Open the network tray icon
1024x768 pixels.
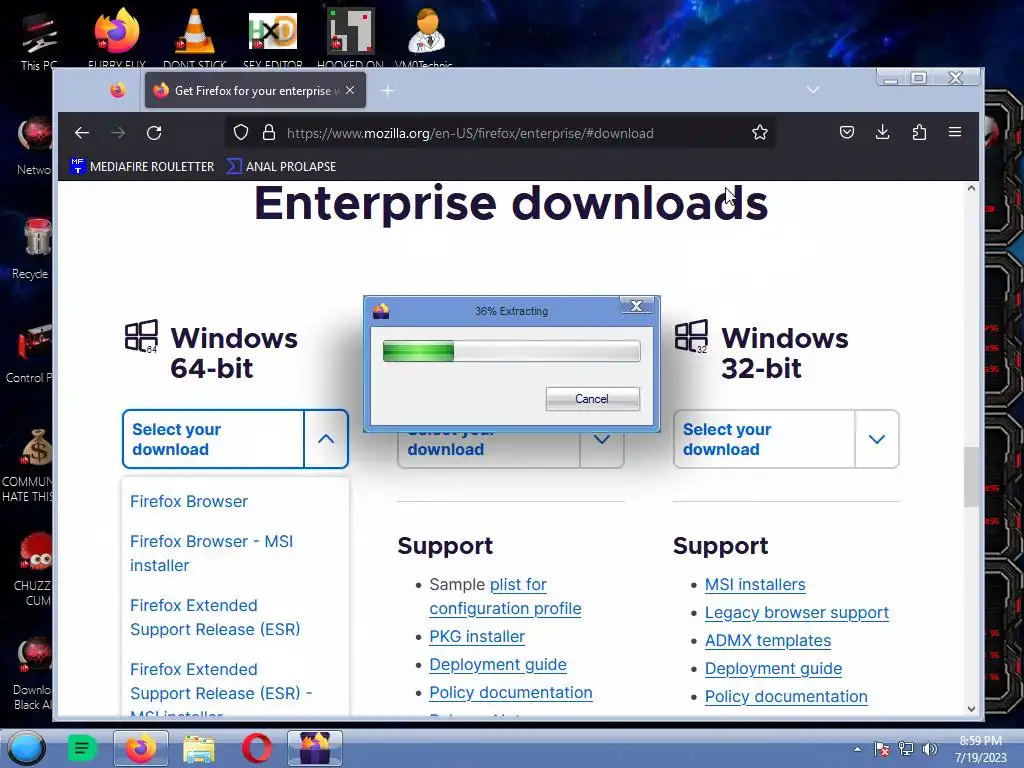[906, 749]
